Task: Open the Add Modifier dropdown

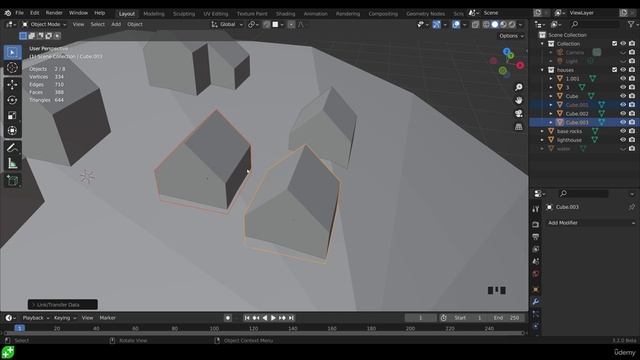Action: pos(591,223)
